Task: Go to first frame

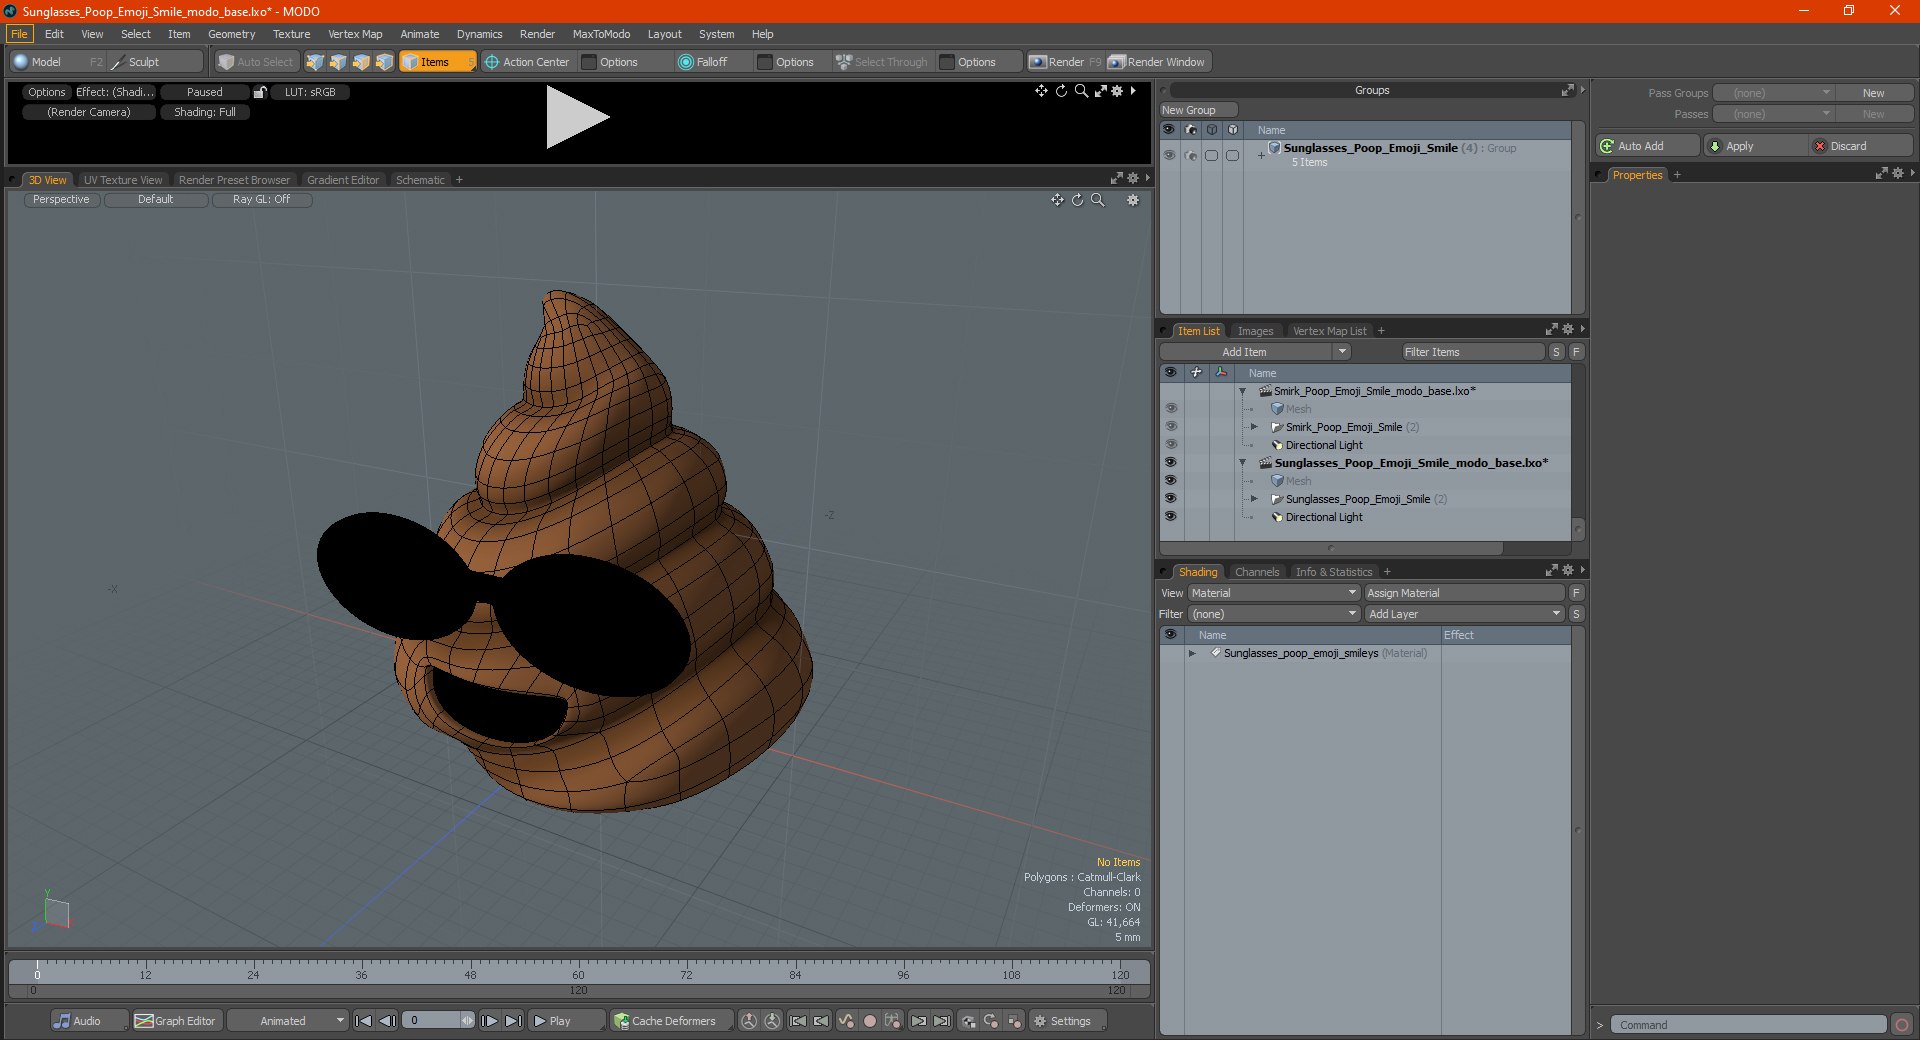Action: tap(364, 1021)
